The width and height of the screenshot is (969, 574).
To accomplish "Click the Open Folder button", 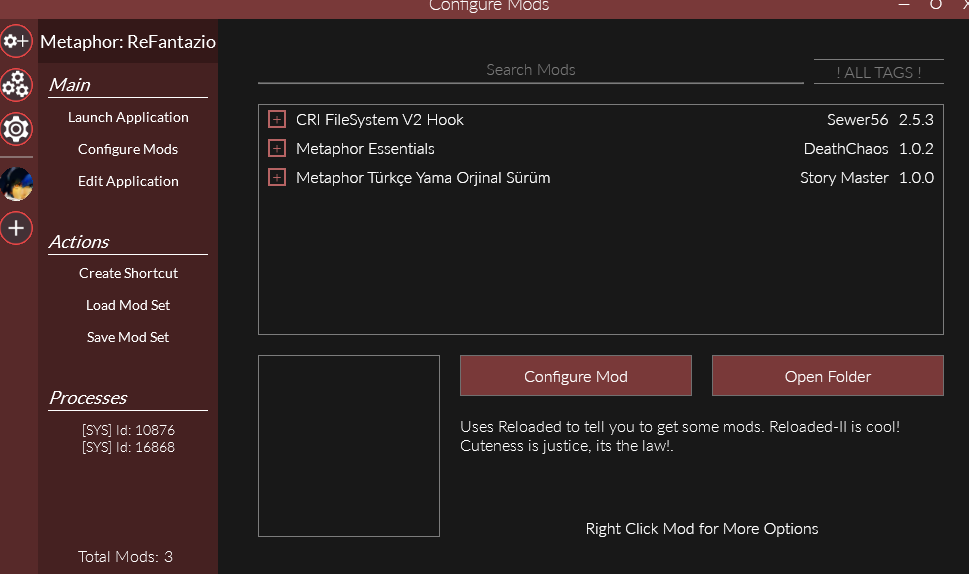I will [827, 376].
